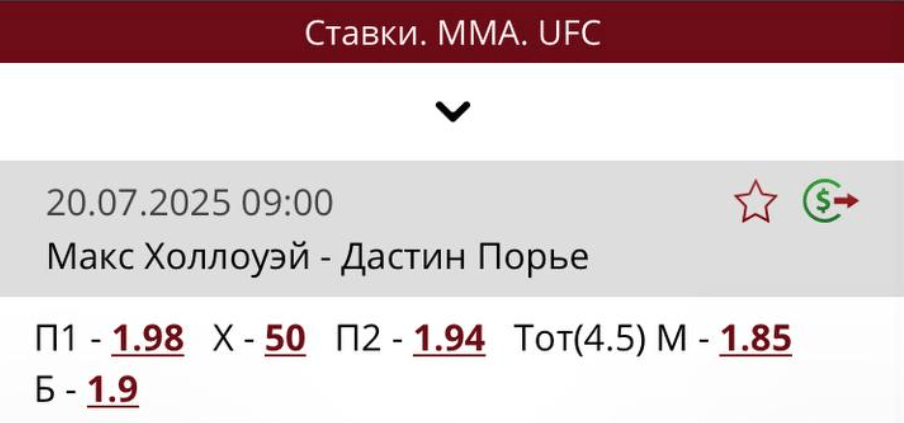The width and height of the screenshot is (904, 423).
Task: Click the П2 label
Action: (x=359, y=339)
